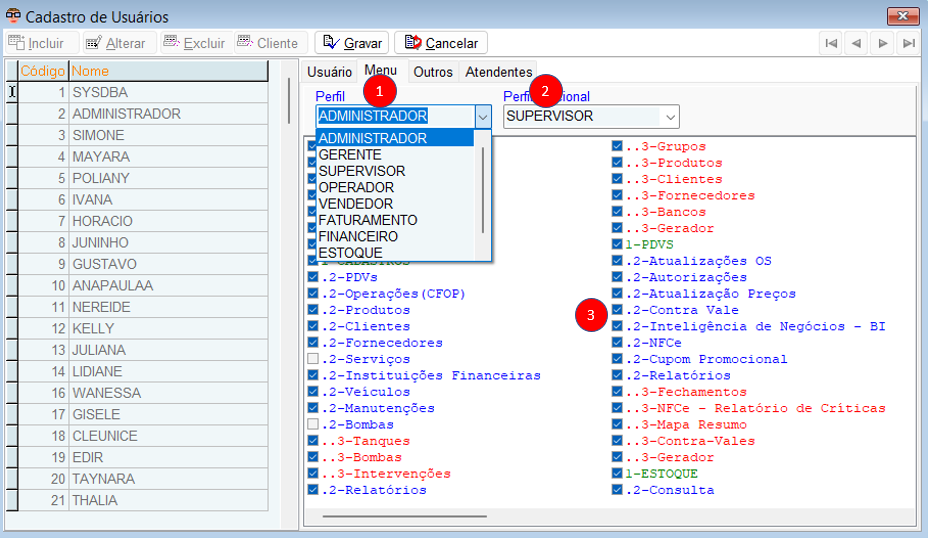Viewport: 928px width, 538px height.
Task: Uncheck .2-Operações(CFOP) permission
Action: (x=313, y=294)
